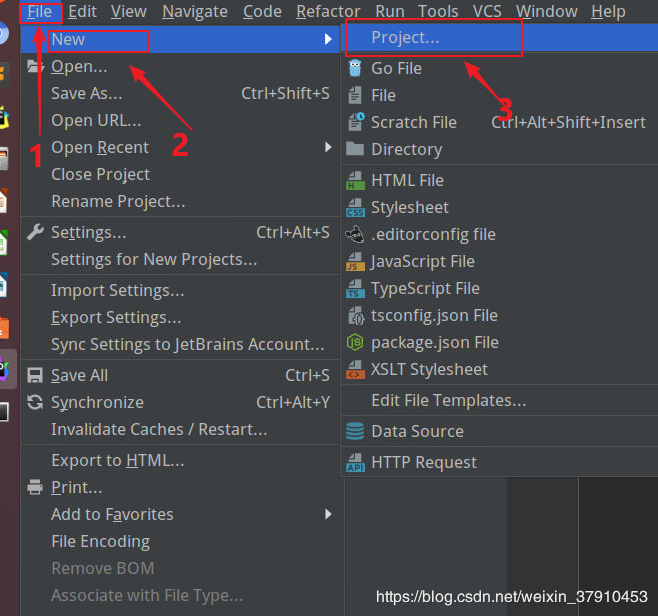
Task: Click the Settings wrench icon
Action: [35, 232]
